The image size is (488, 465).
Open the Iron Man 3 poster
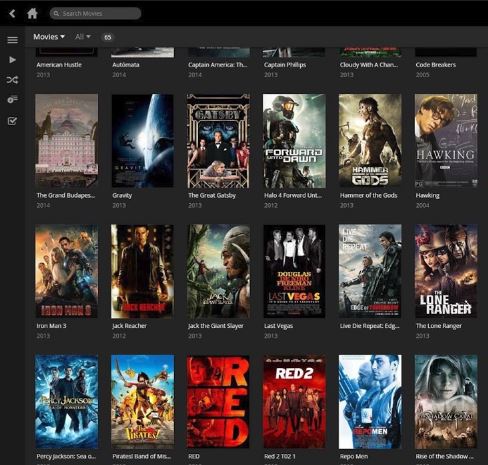click(x=67, y=271)
